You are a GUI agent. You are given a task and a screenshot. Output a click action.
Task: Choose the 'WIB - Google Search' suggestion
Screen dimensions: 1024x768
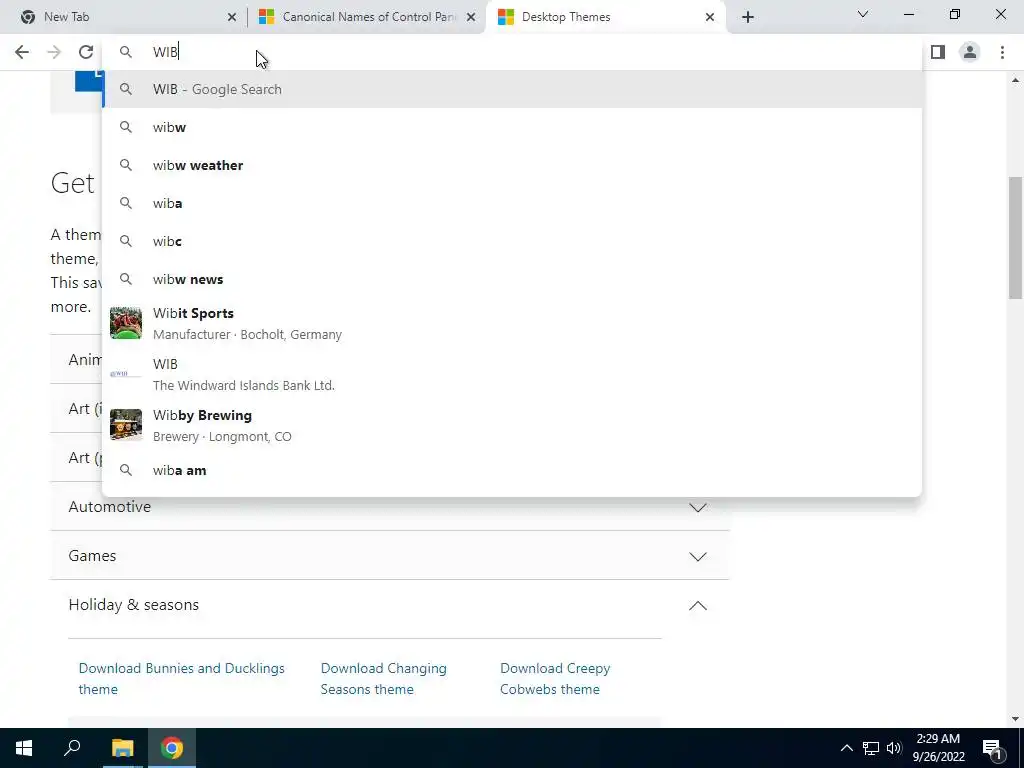(x=513, y=89)
